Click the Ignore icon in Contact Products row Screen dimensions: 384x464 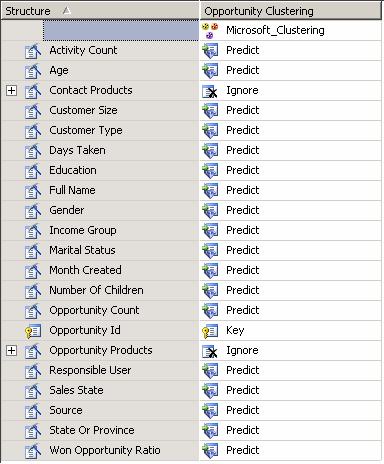click(x=210, y=91)
